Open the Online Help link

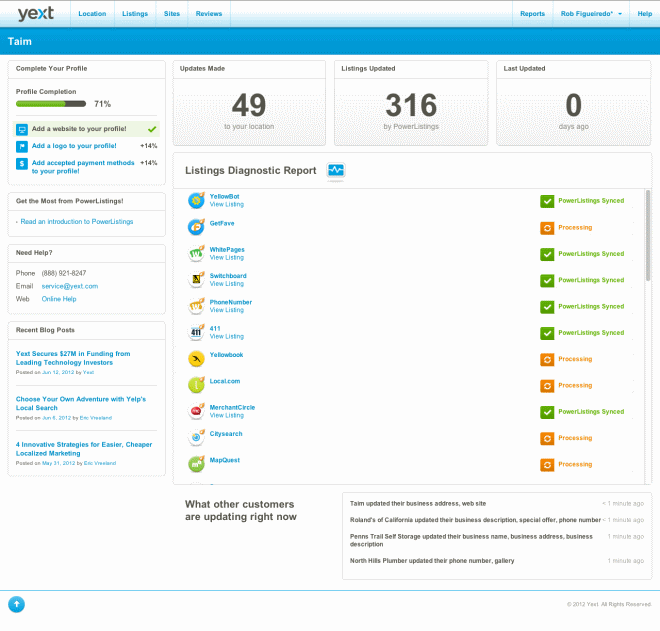coord(59,299)
